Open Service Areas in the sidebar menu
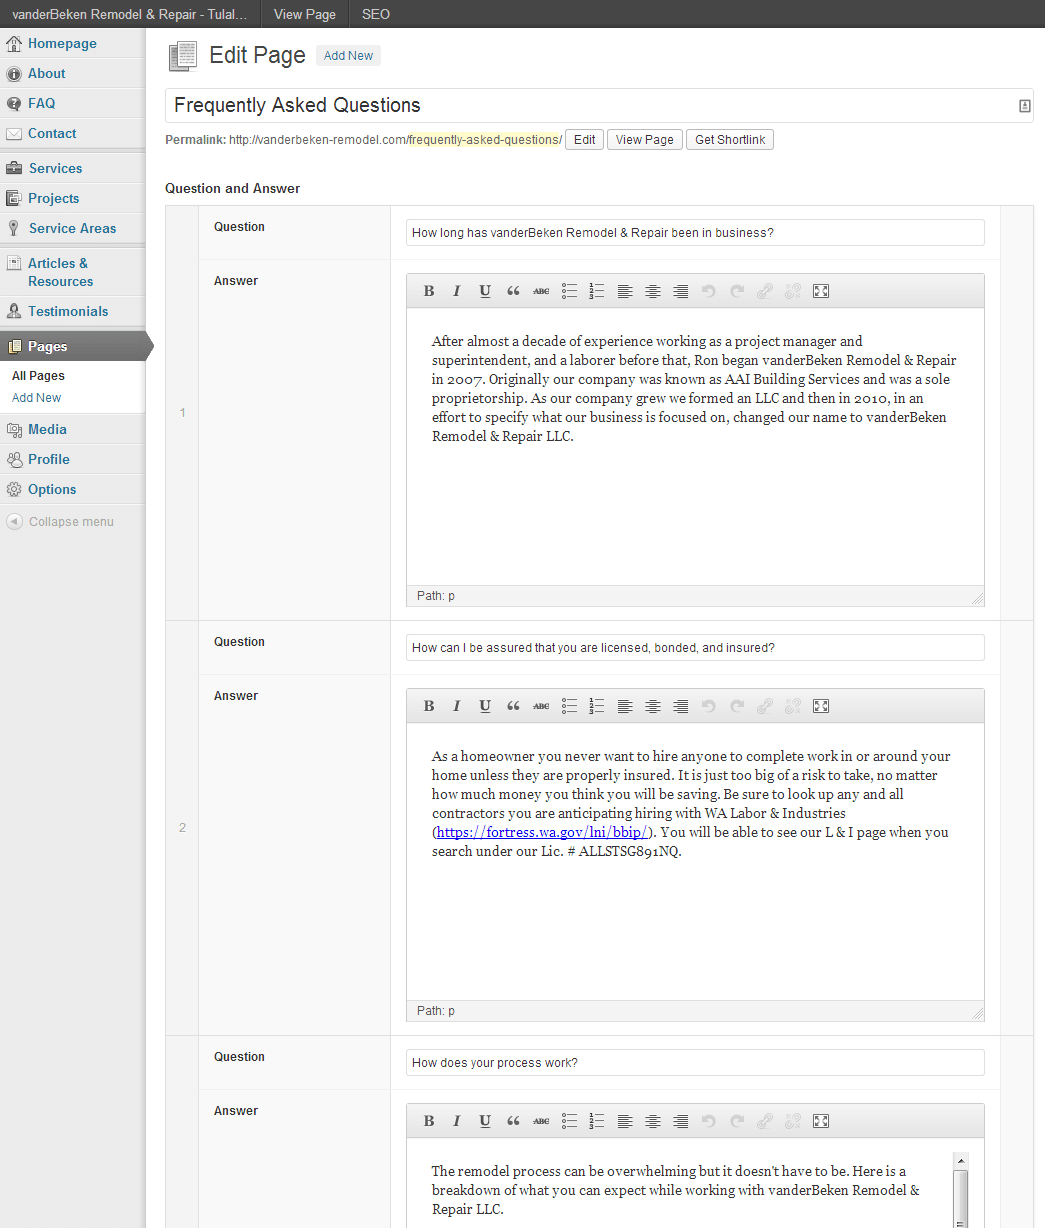The height and width of the screenshot is (1228, 1045). pyautogui.click(x=72, y=228)
